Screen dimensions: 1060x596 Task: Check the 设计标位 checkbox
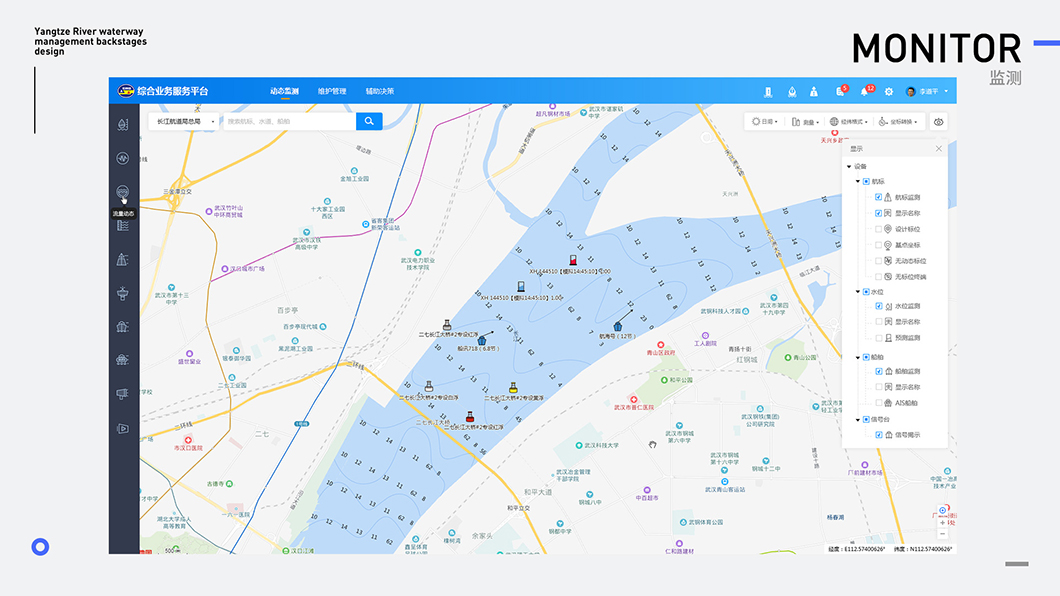tap(879, 229)
